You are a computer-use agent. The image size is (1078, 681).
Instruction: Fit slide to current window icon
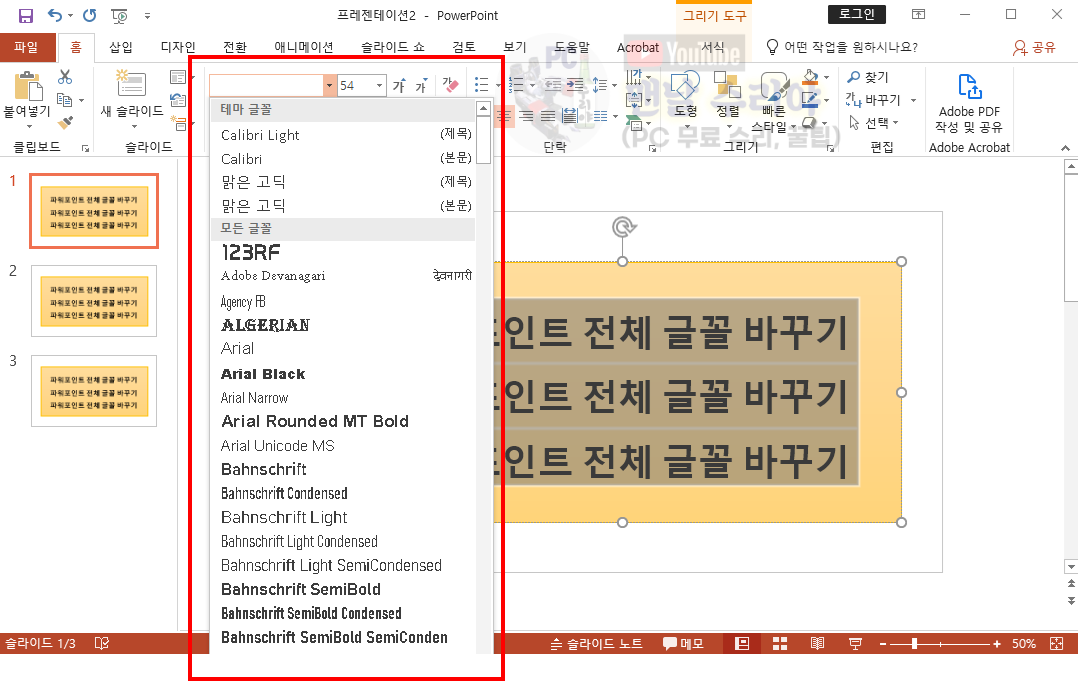coord(1057,643)
